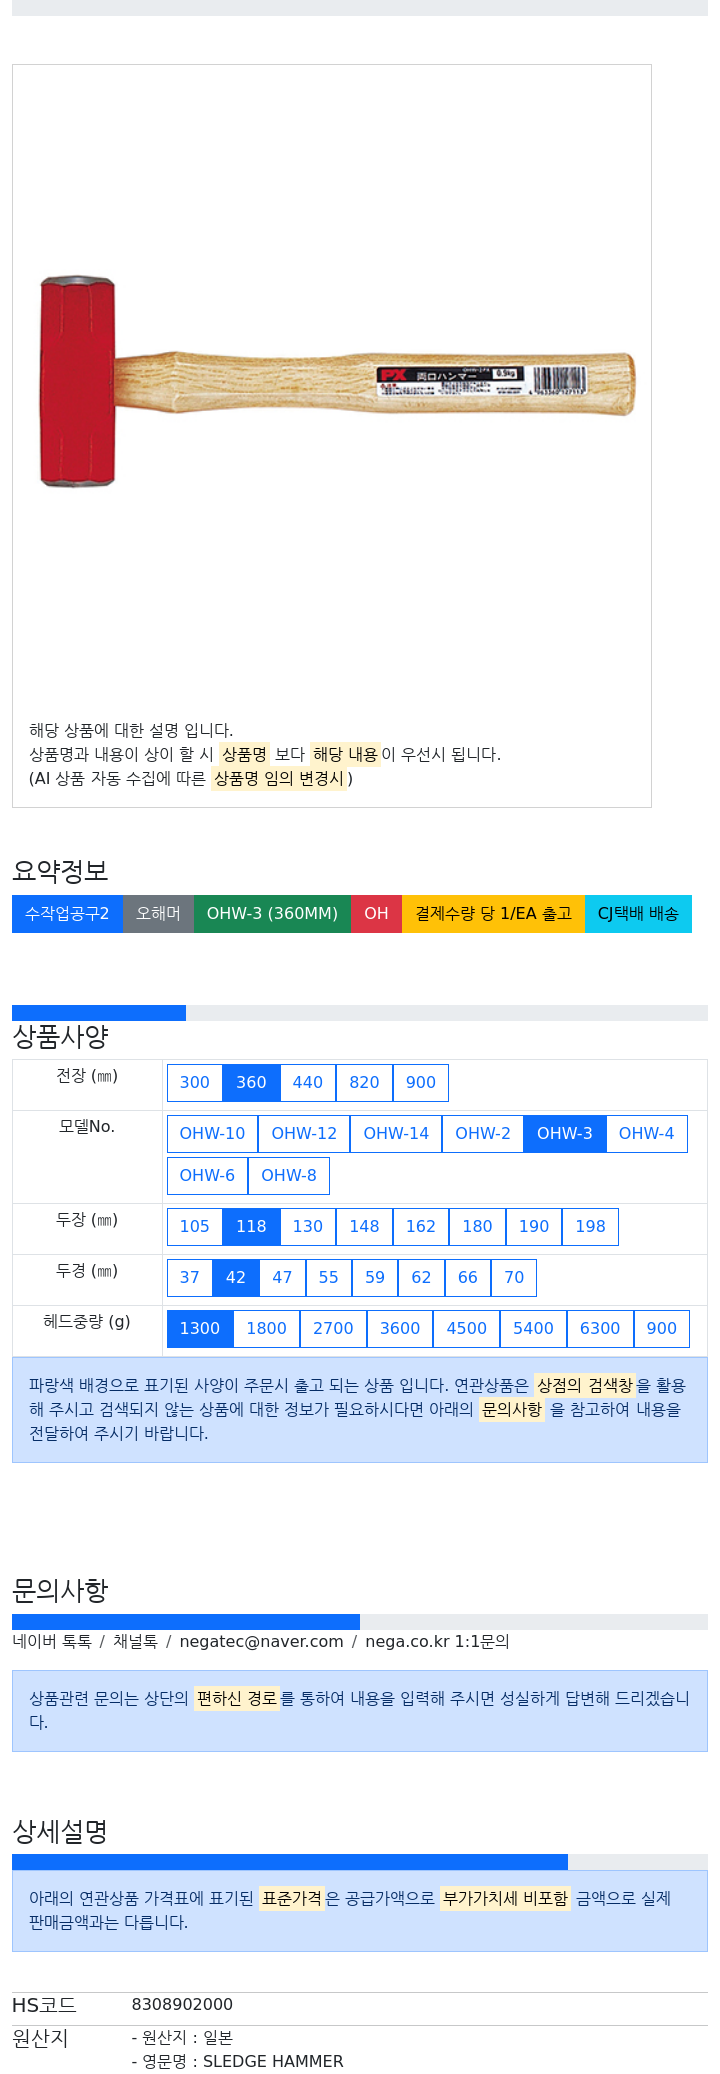Screen dimensions: 720x2074
Task: Select head length 148
Action: tap(364, 1227)
